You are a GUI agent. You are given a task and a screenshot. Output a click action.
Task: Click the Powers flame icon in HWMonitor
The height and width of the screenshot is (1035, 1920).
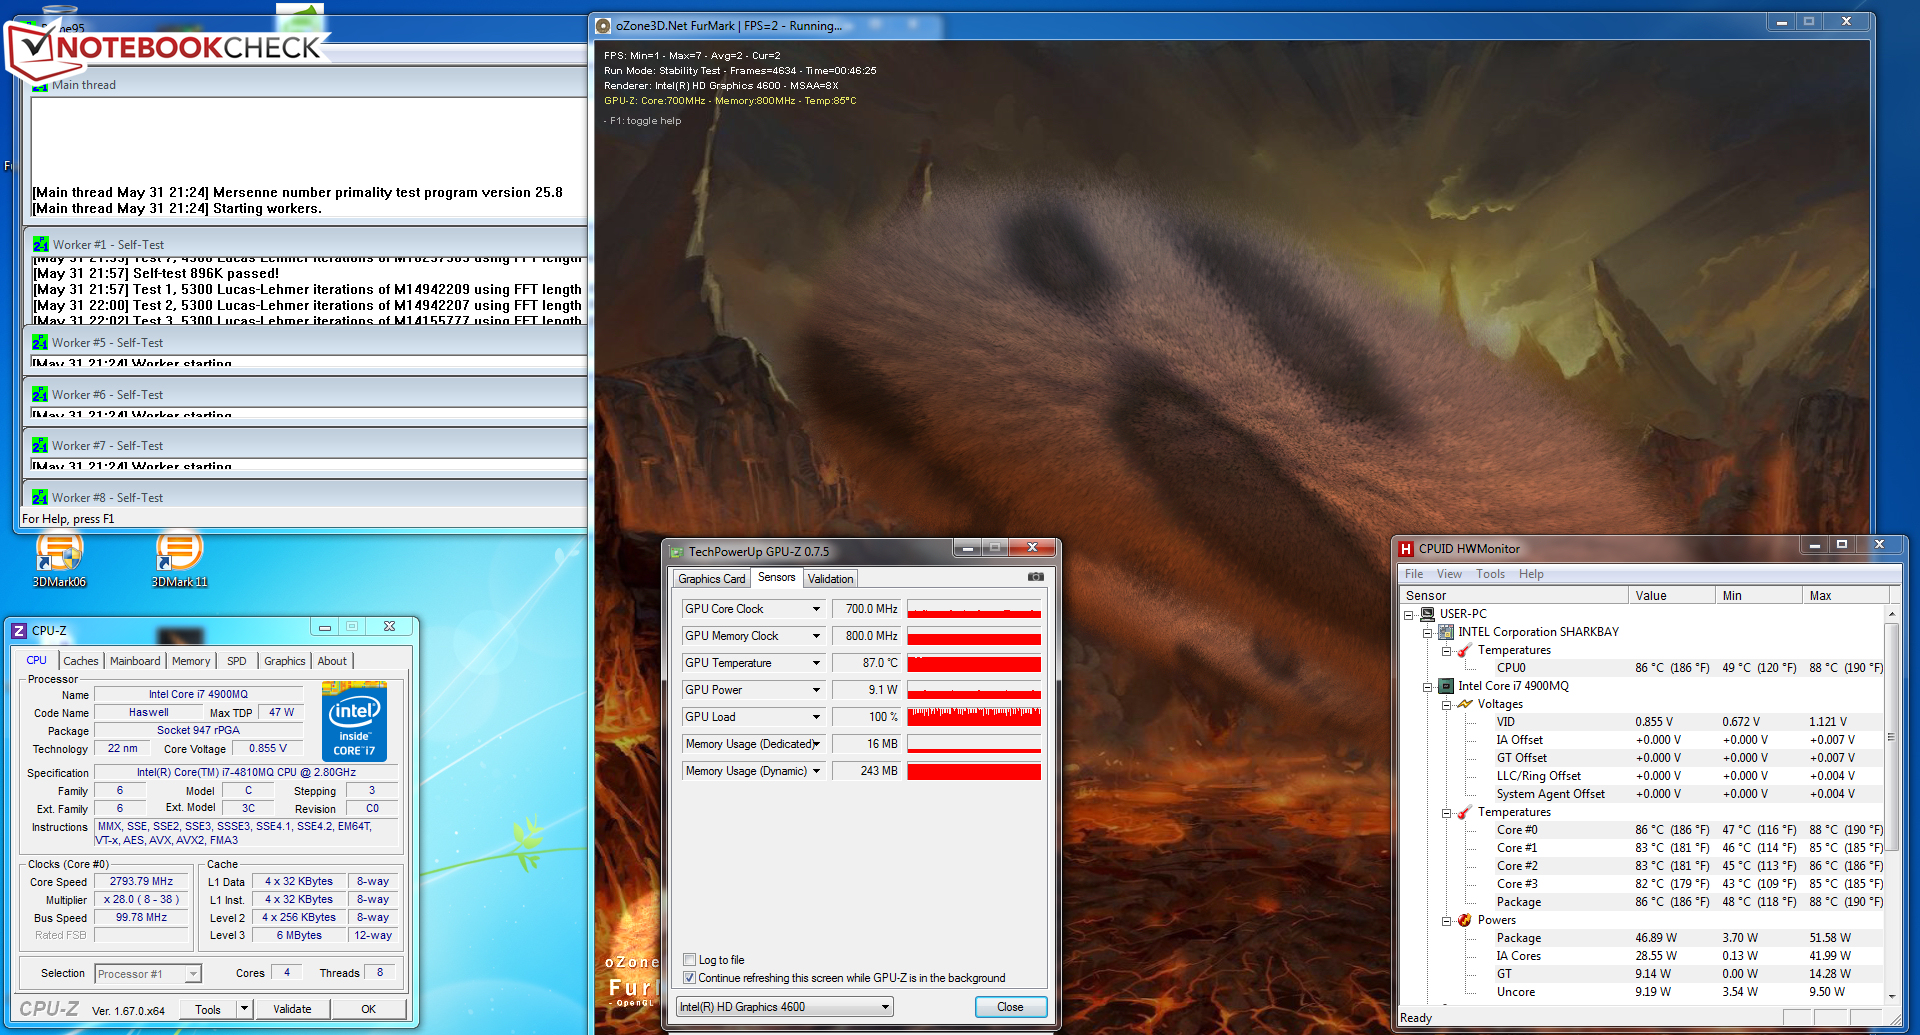click(1465, 920)
